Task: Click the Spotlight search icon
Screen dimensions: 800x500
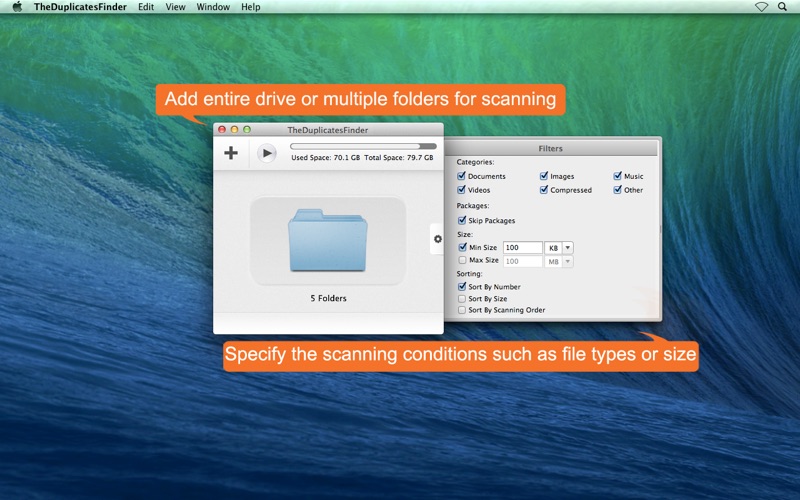Action: [x=782, y=7]
